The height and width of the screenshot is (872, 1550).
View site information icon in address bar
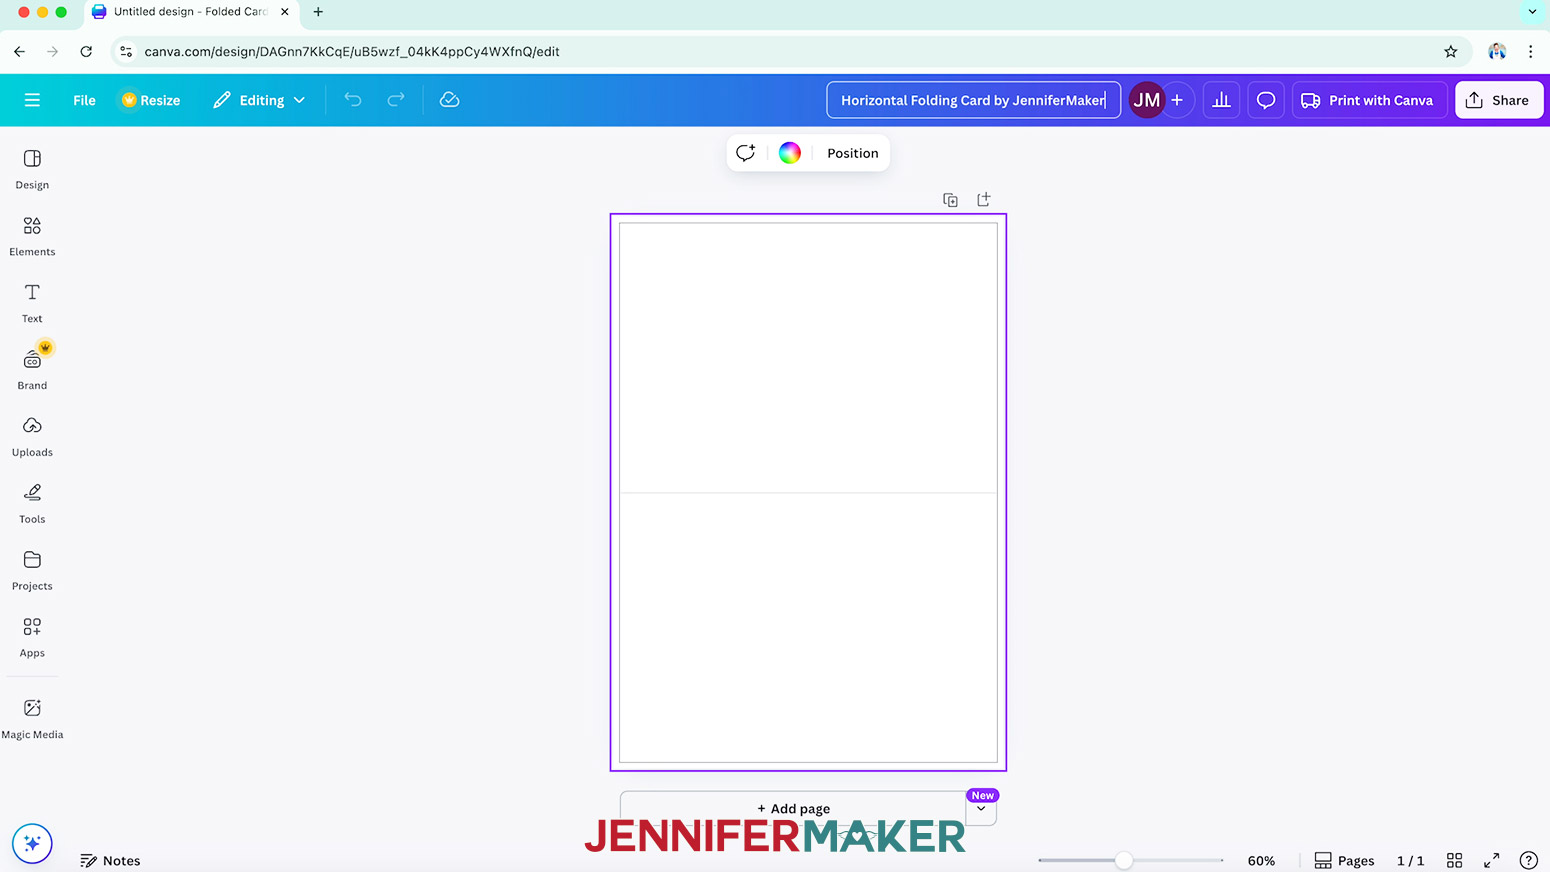tap(126, 51)
